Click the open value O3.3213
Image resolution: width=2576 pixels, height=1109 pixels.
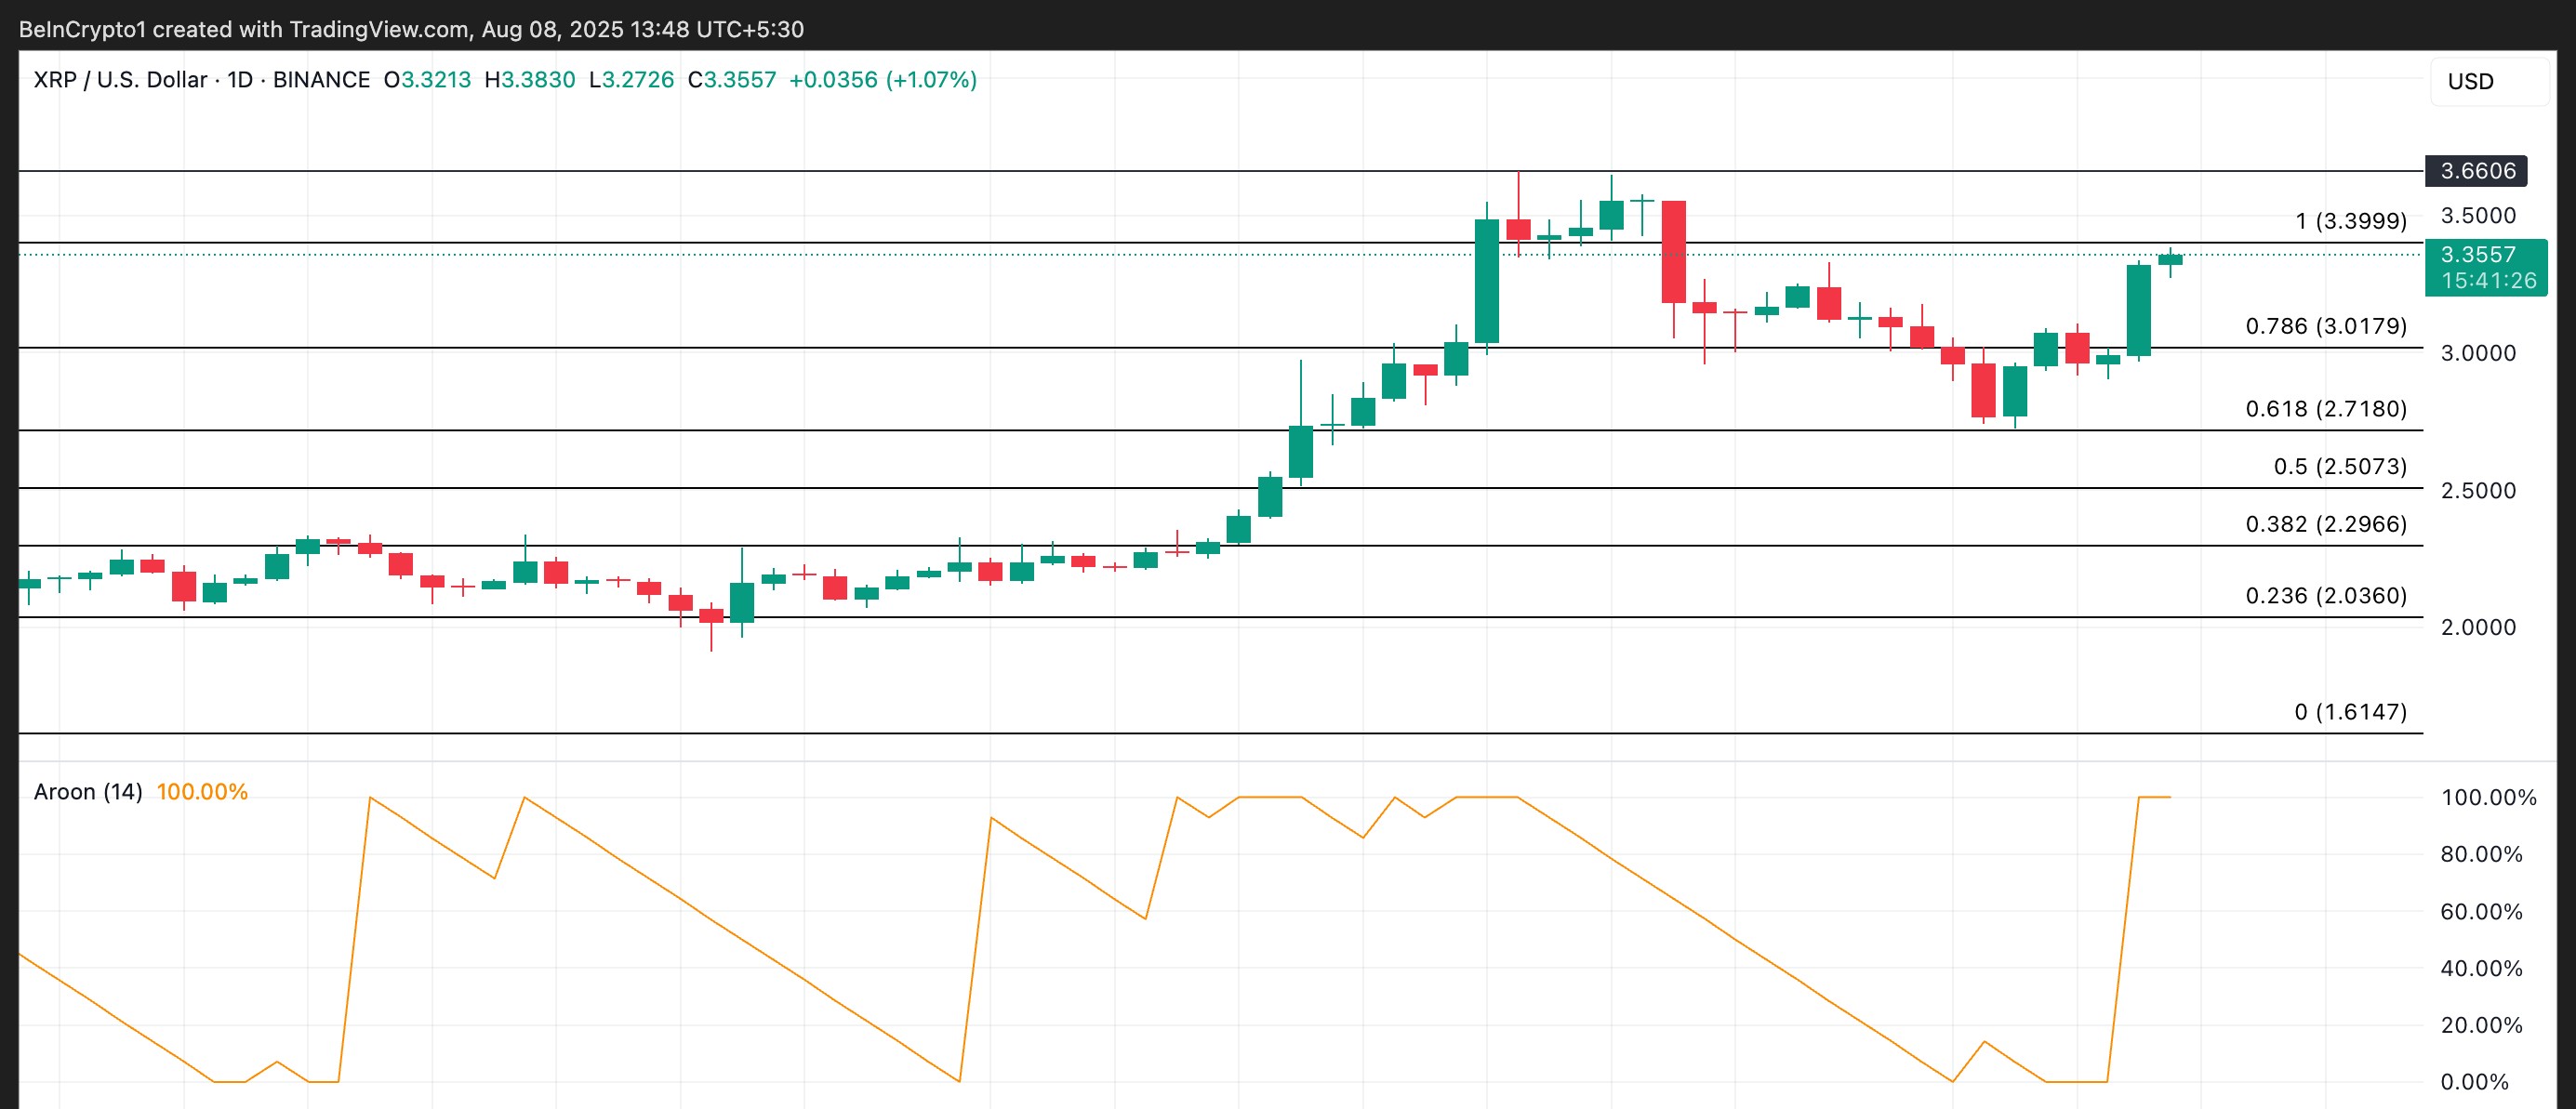pos(427,80)
